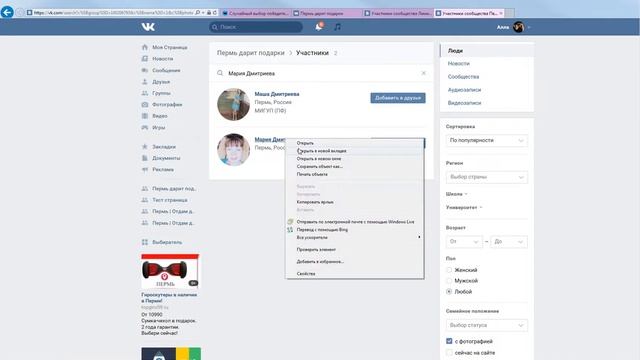Open the Выбор статуса marital status dropdown
This screenshot has height=360, width=640.
[487, 325]
